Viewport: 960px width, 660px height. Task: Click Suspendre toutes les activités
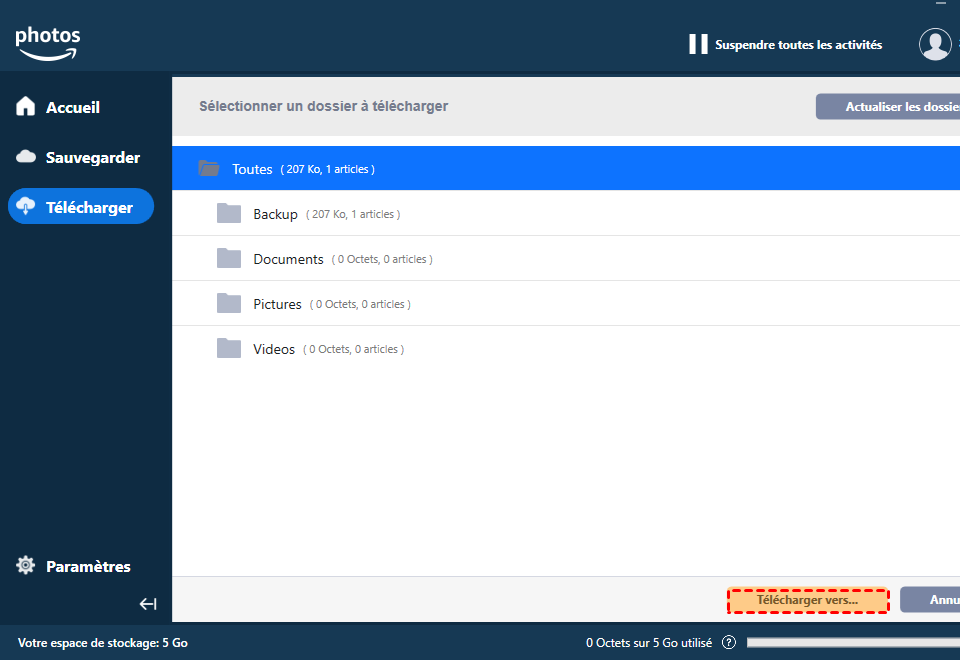pyautogui.click(x=798, y=45)
